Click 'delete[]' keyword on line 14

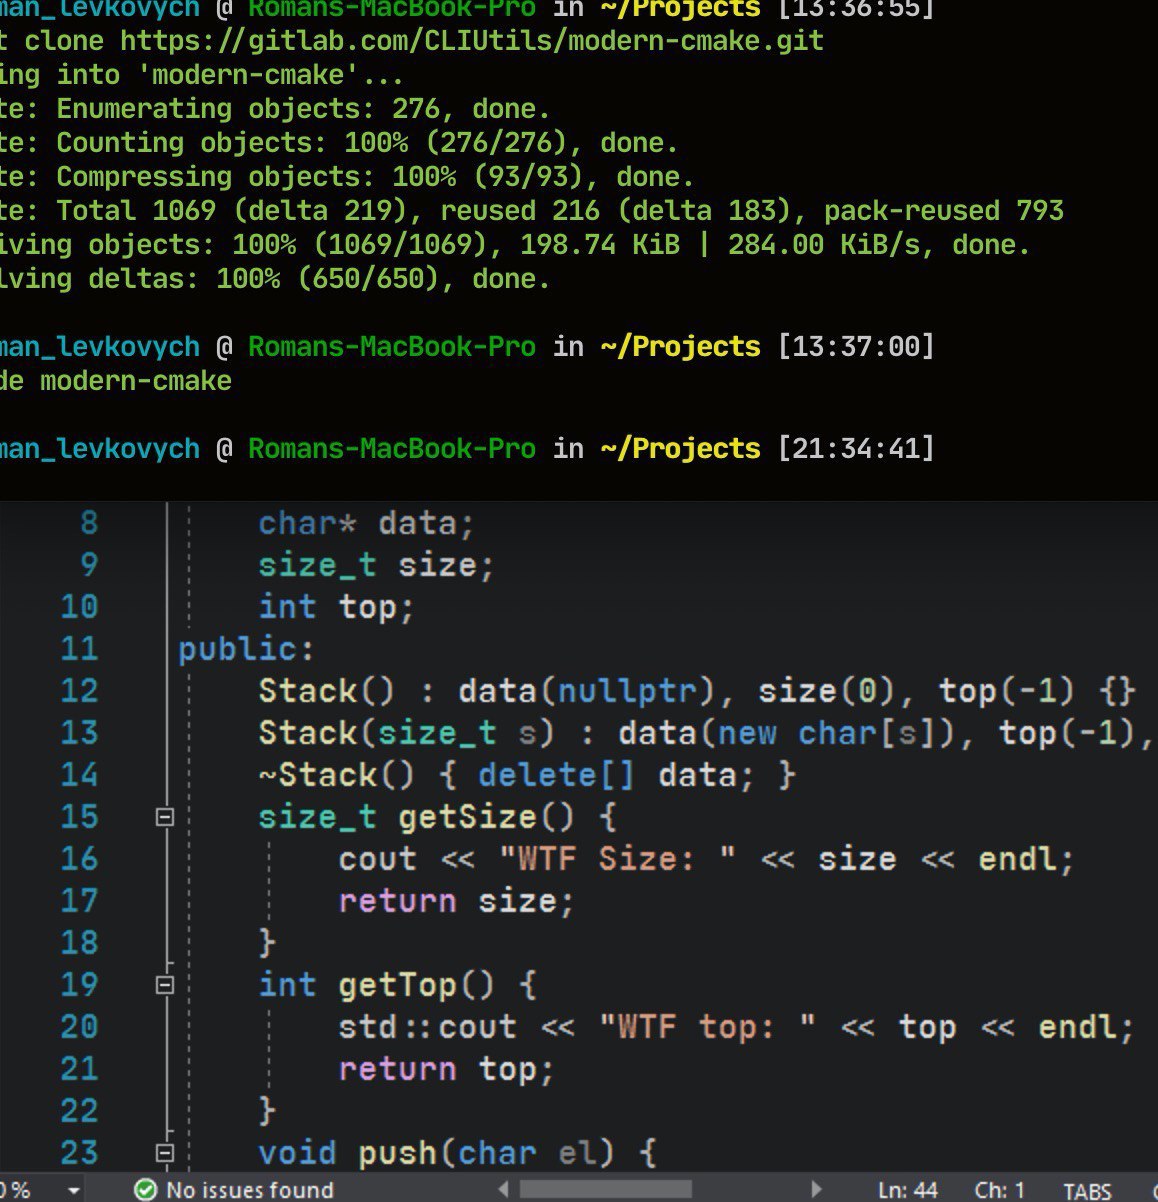[x=556, y=775]
